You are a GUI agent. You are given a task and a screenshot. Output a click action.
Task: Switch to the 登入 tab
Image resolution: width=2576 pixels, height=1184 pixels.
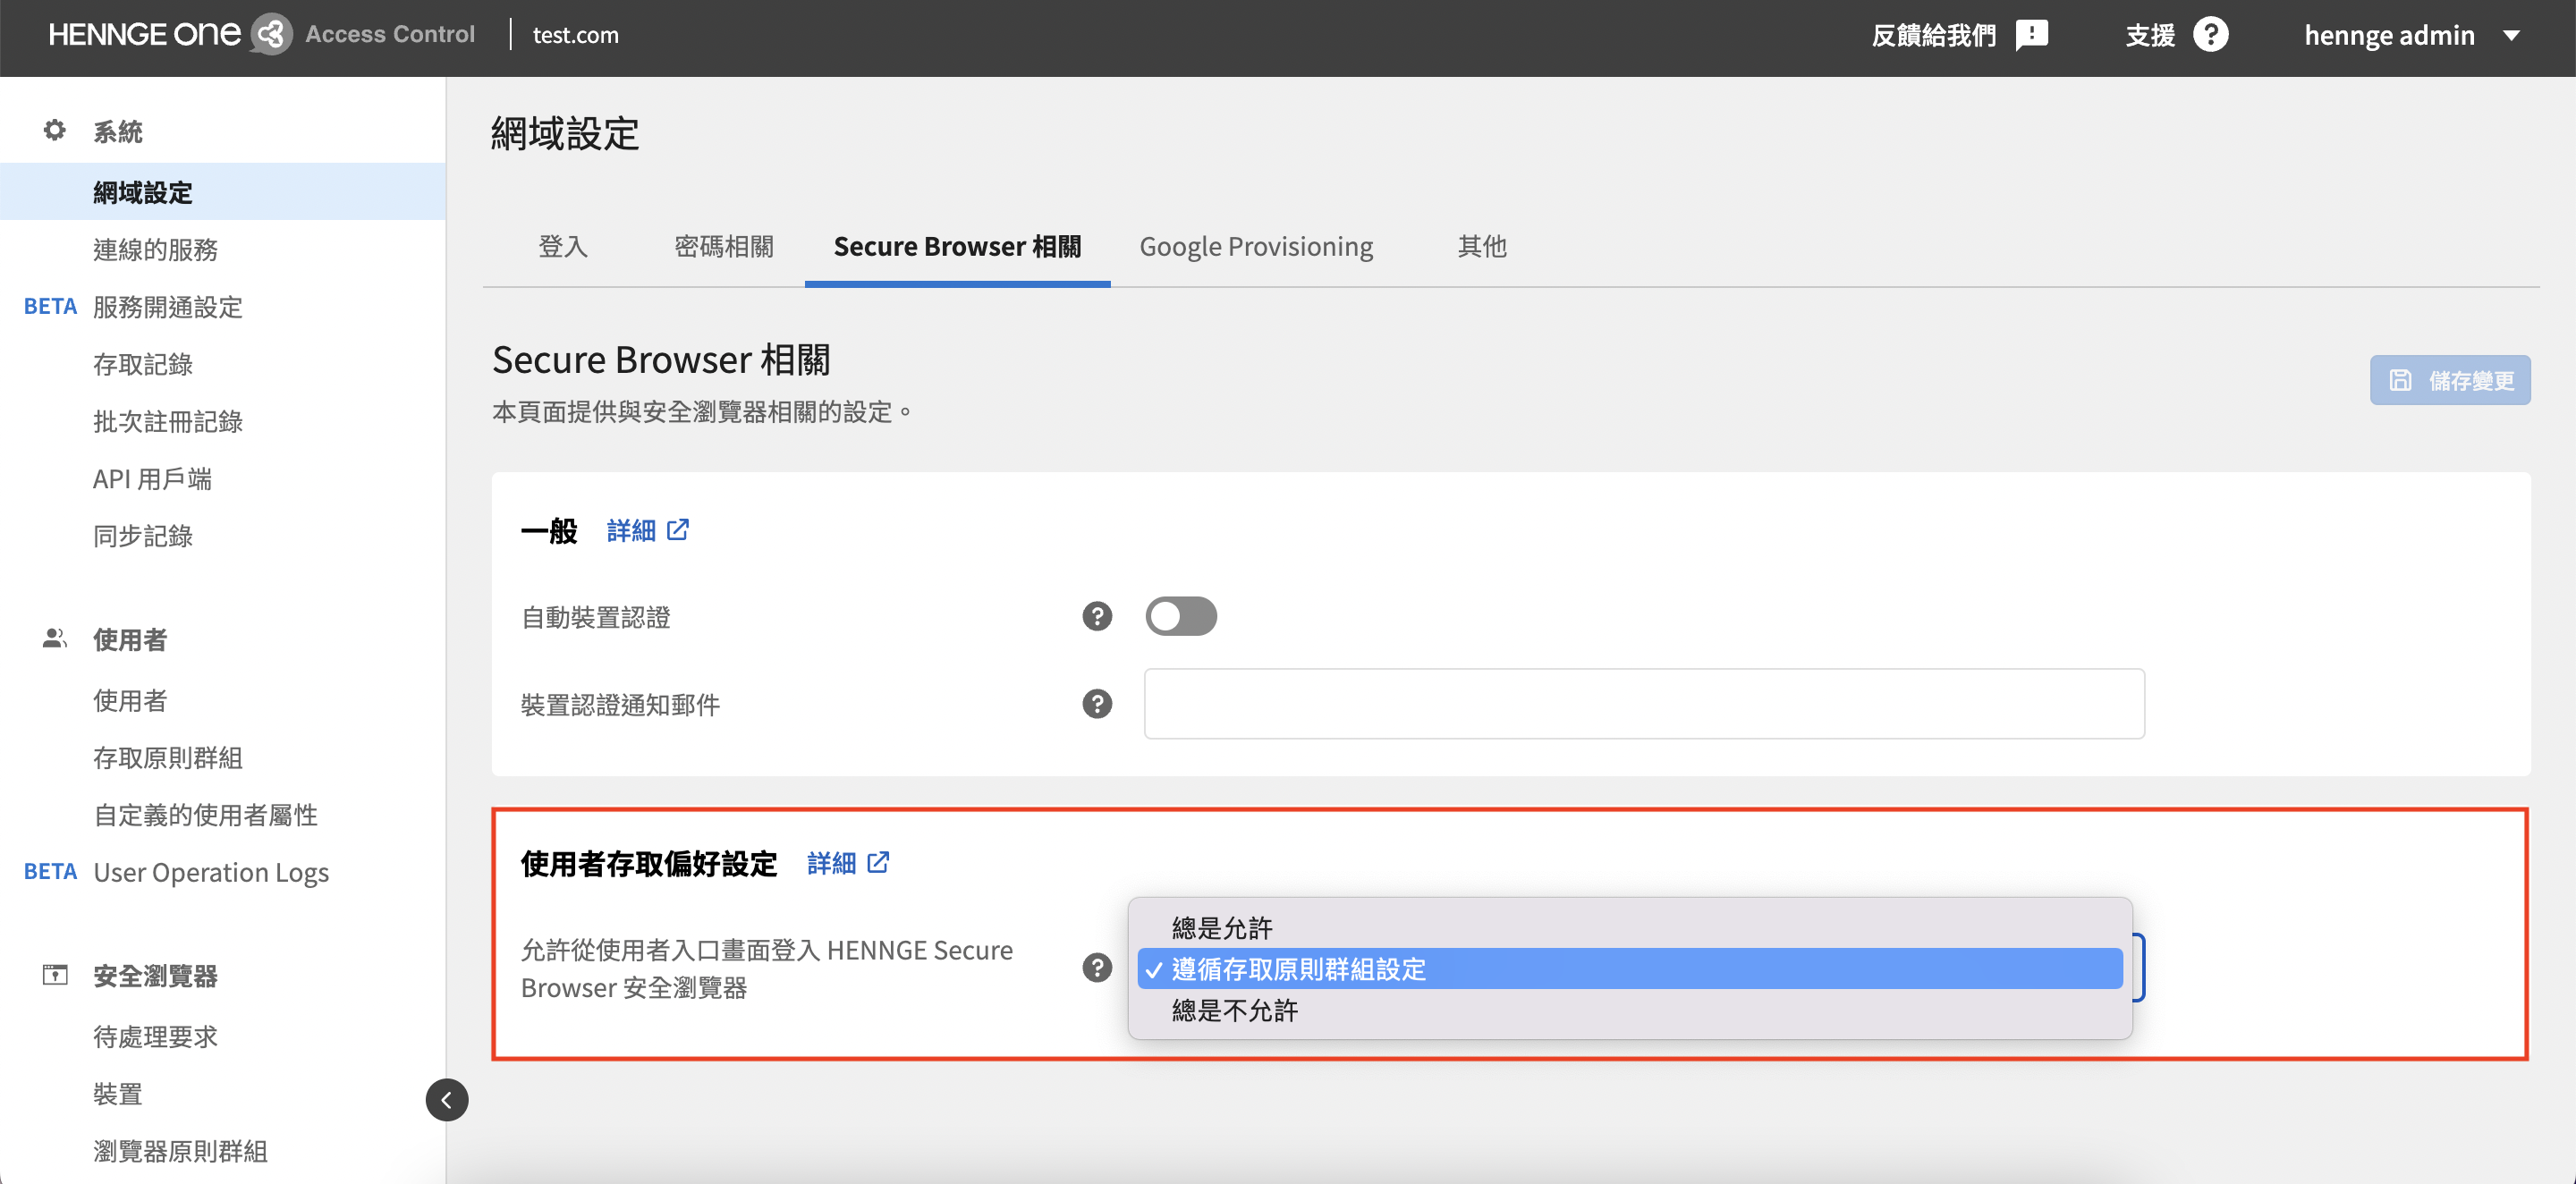pyautogui.click(x=563, y=246)
